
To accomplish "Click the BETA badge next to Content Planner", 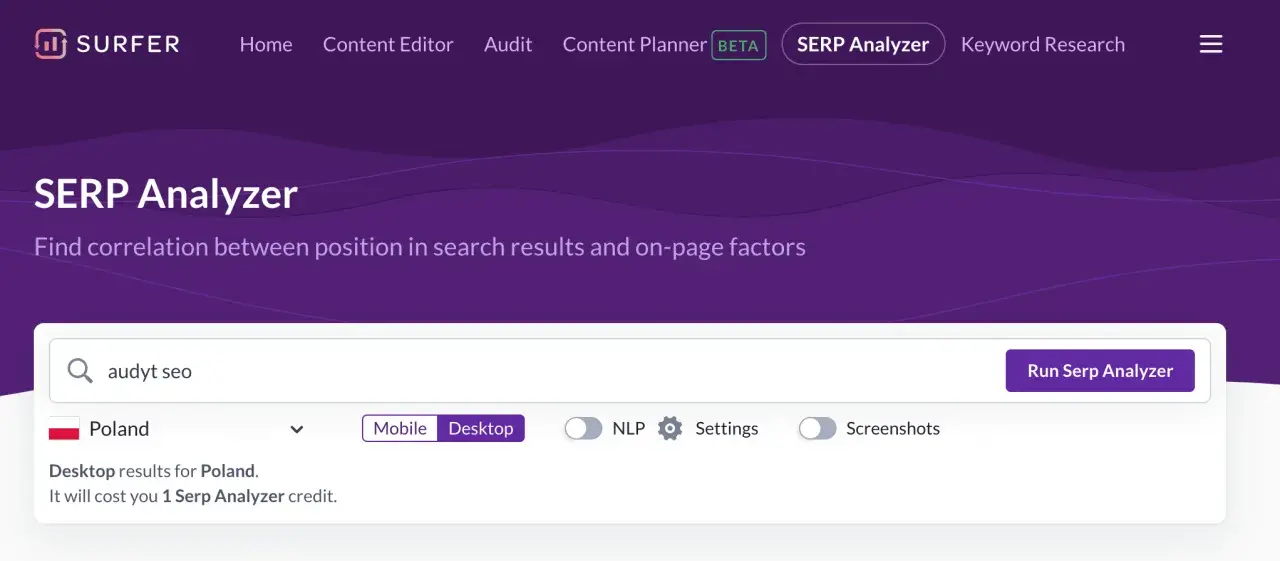I will click(739, 45).
